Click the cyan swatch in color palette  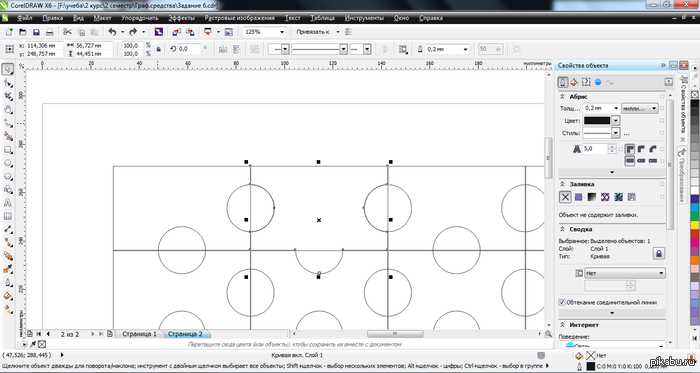[695, 207]
